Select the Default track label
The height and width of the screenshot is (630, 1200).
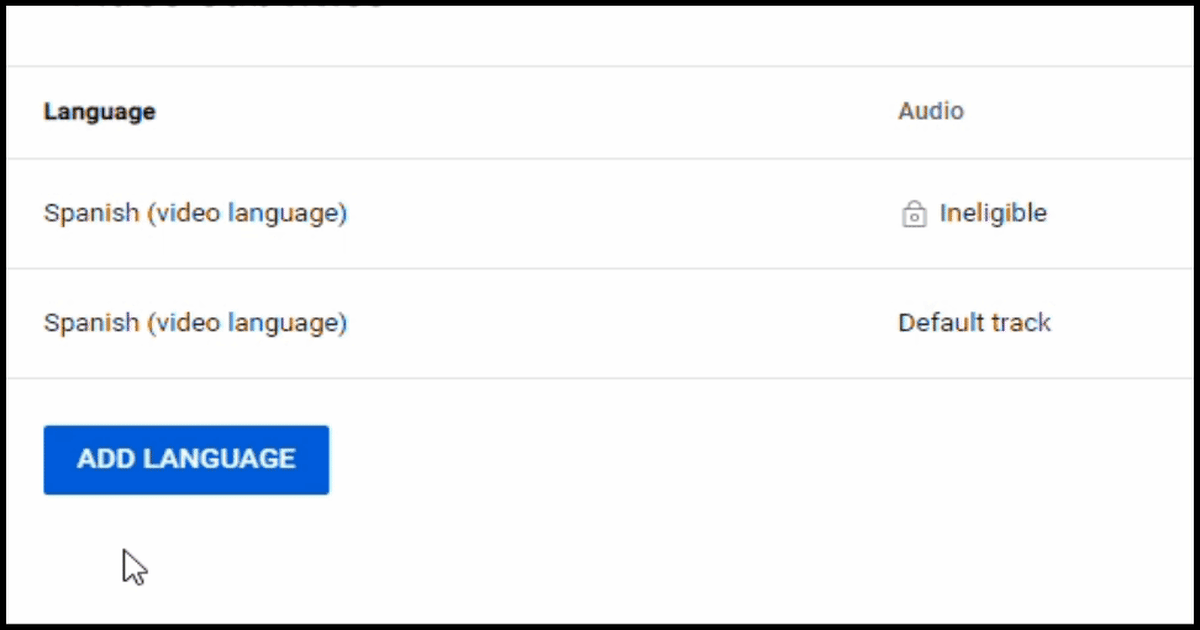974,322
